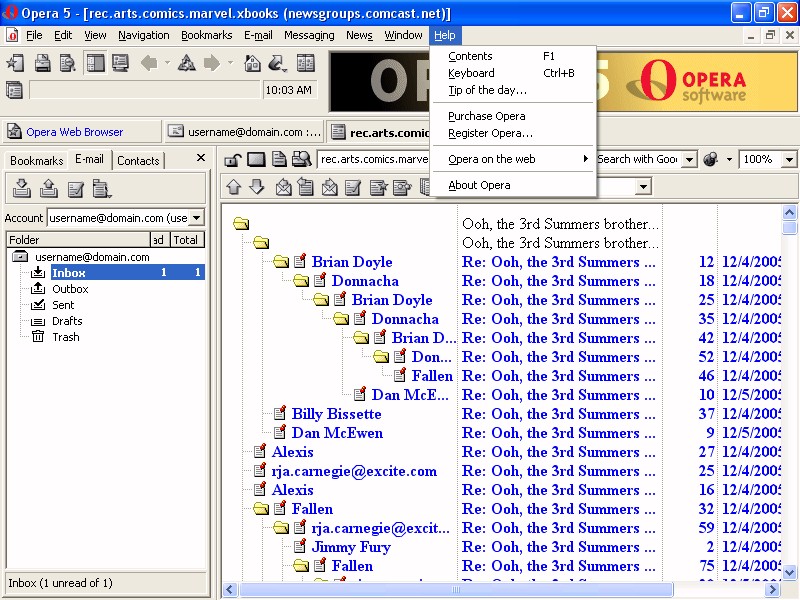
Task: Open Print Preview from the main toolbar
Action: pyautogui.click(x=67, y=63)
